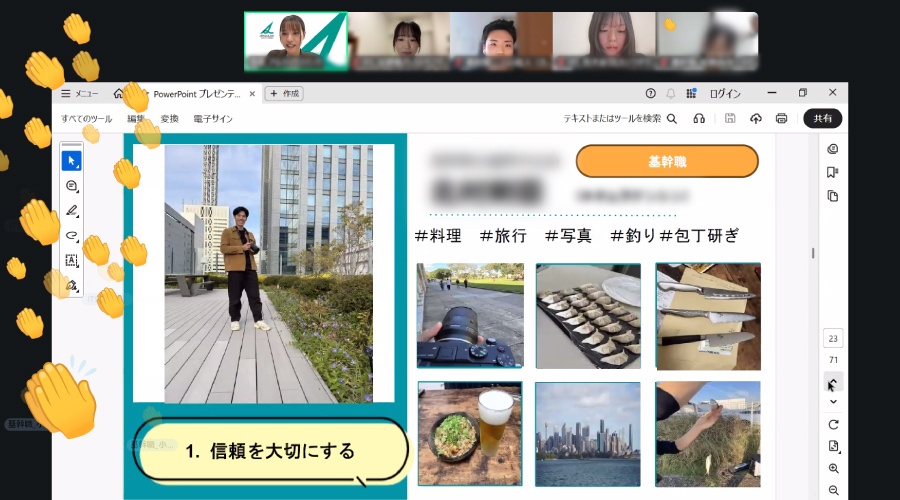
Task: Click the fishing catch photo thumbnail
Action: (708, 435)
